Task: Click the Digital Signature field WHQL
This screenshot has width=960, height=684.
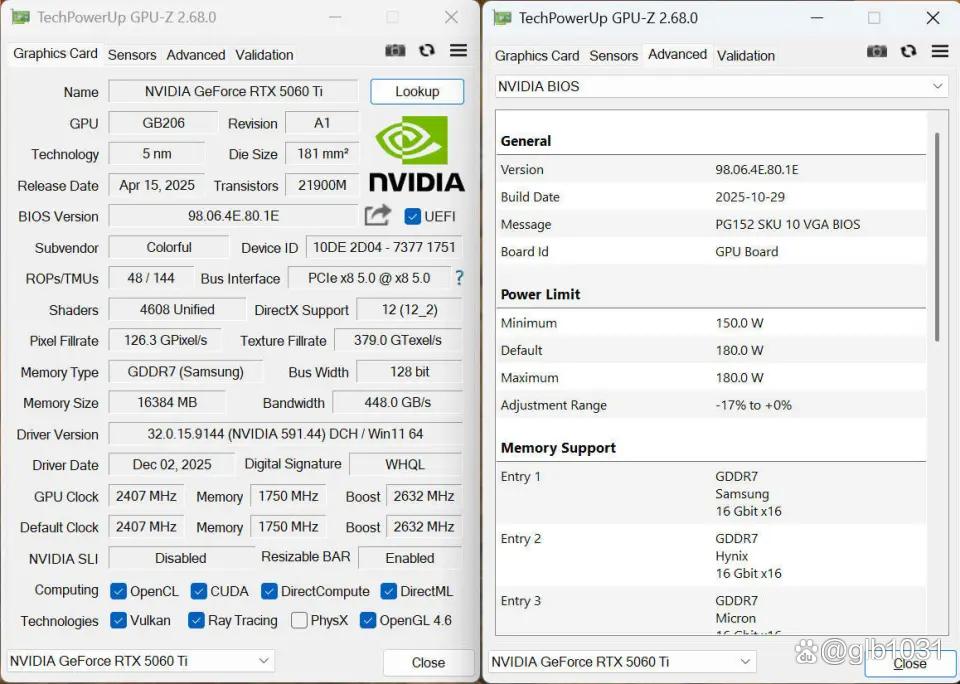Action: (x=405, y=465)
